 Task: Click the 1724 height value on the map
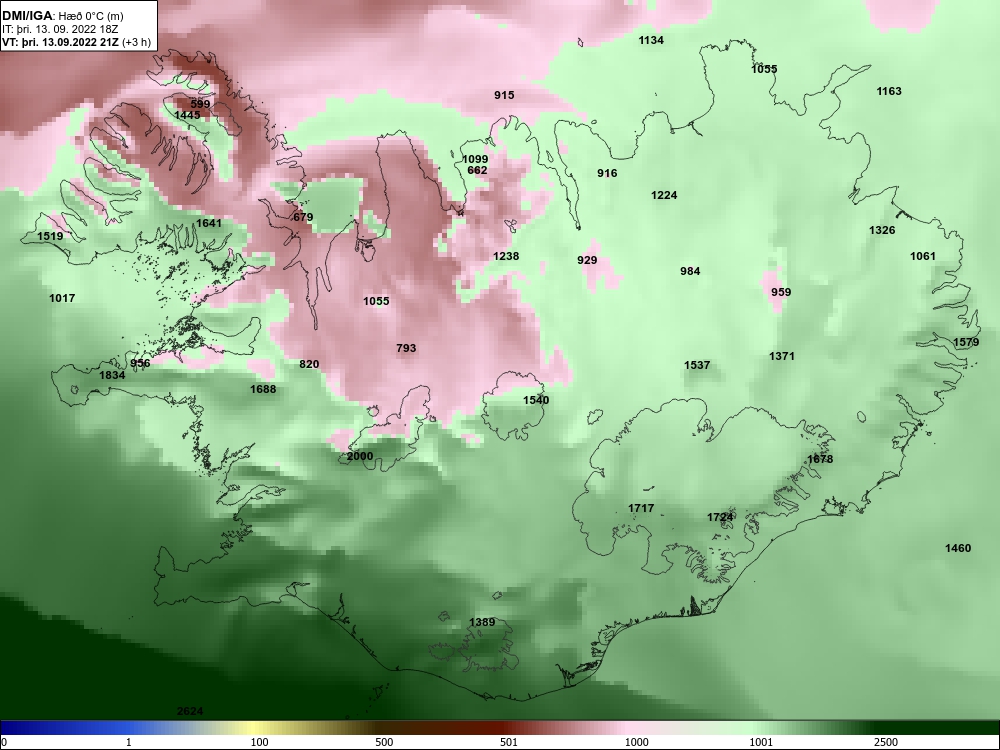click(720, 517)
